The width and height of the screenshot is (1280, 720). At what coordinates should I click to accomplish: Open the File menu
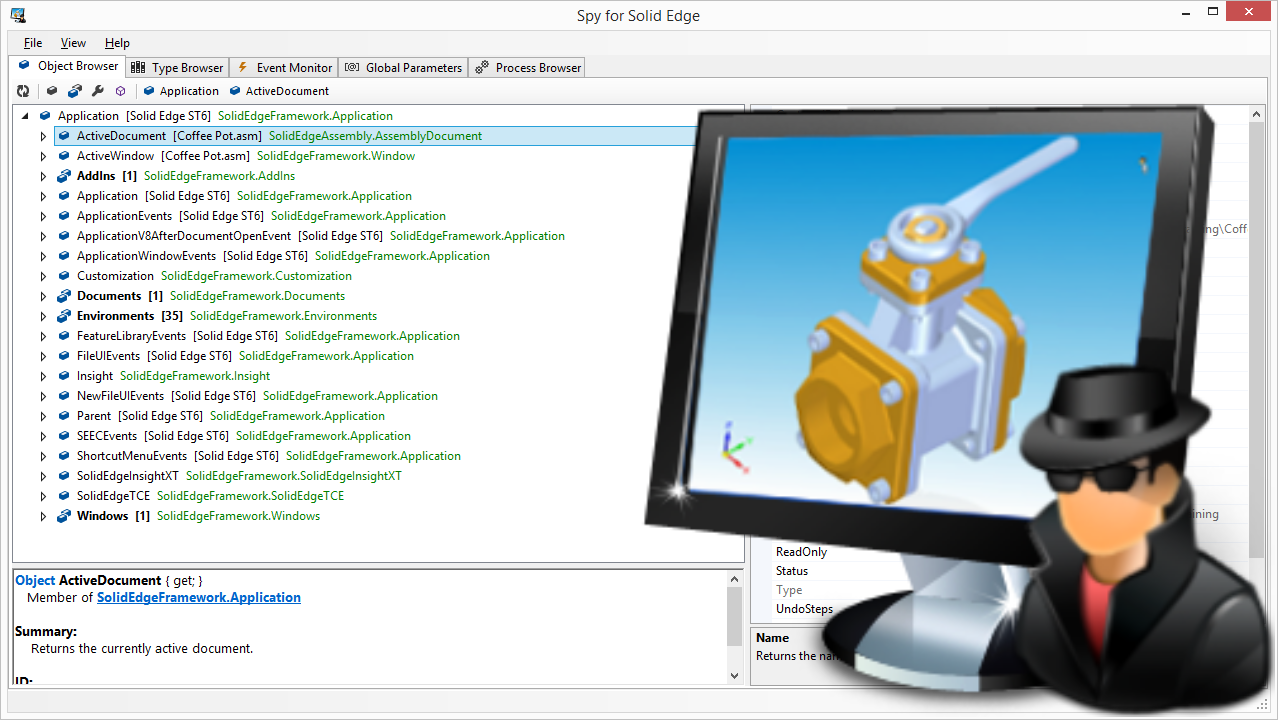pos(33,43)
